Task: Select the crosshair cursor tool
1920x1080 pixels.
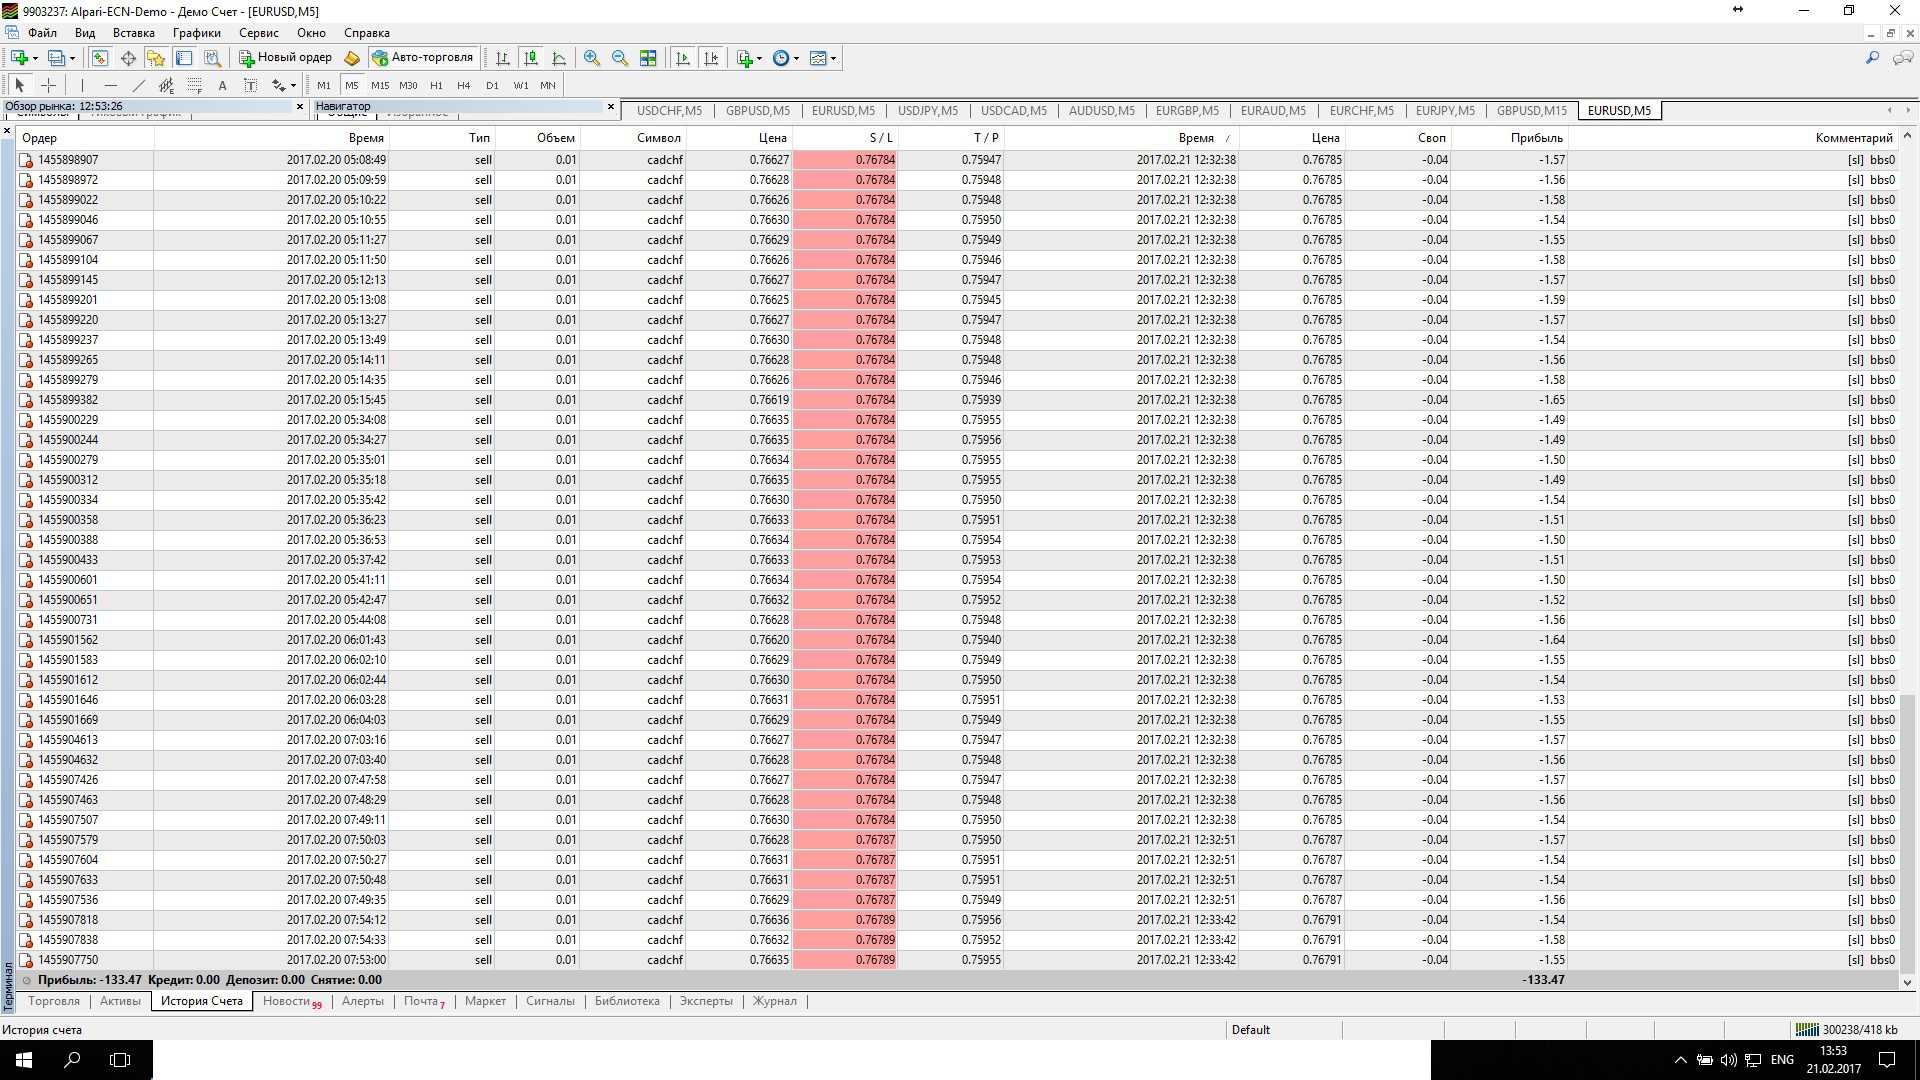Action: [48, 85]
